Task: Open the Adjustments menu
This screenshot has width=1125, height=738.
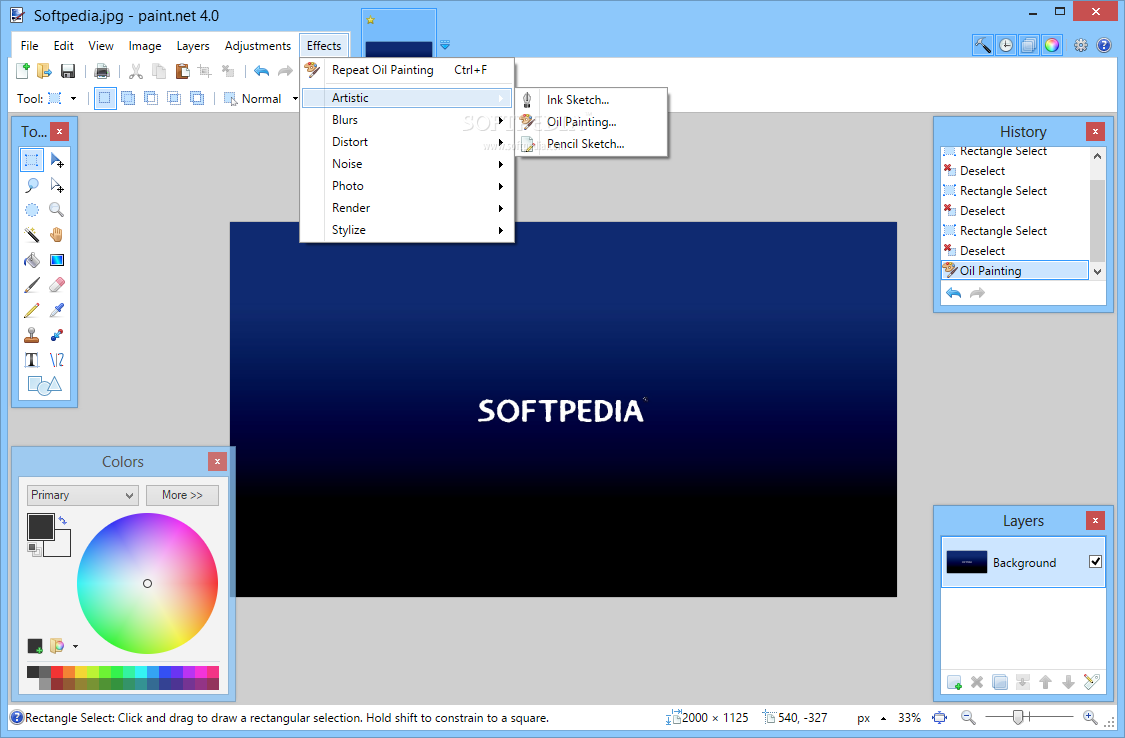Action: coord(258,45)
